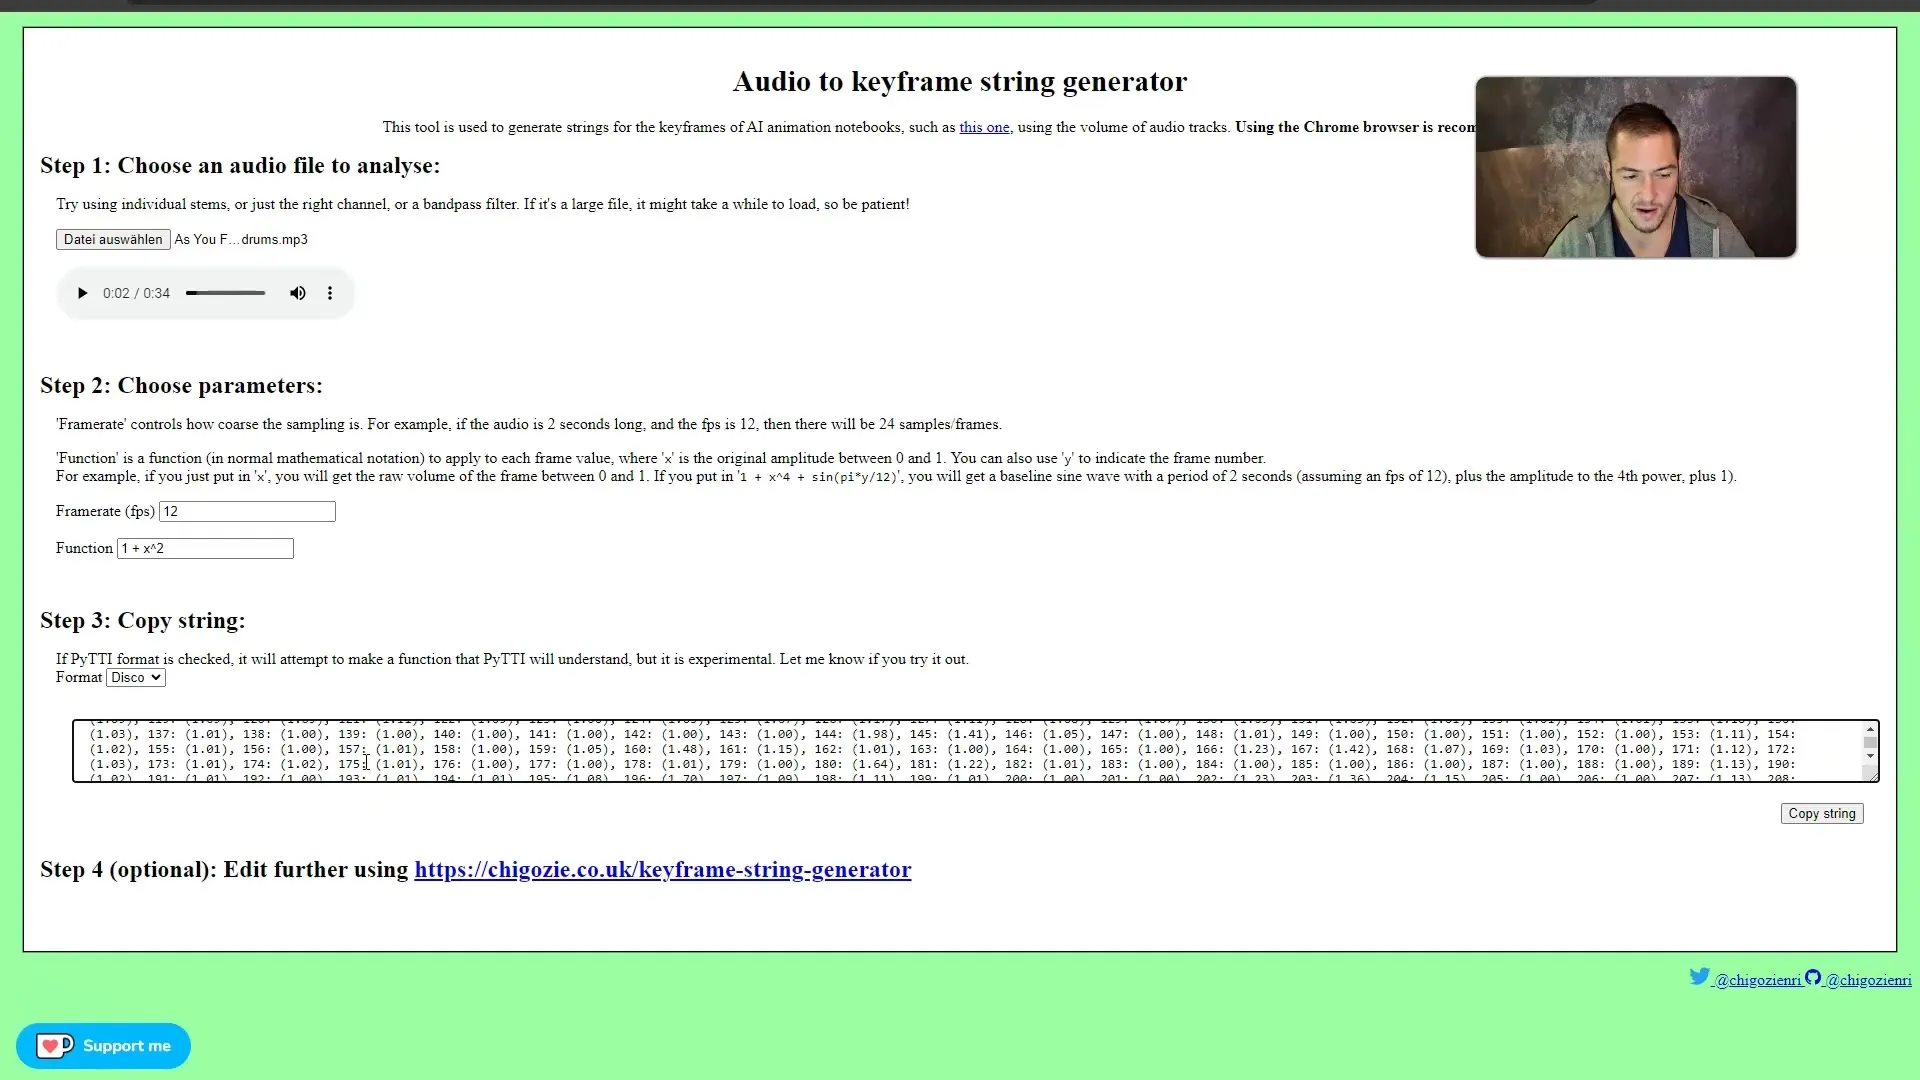Click Step 1 section header to focus it
Viewport: 1920px width, 1080px height.
coord(240,166)
